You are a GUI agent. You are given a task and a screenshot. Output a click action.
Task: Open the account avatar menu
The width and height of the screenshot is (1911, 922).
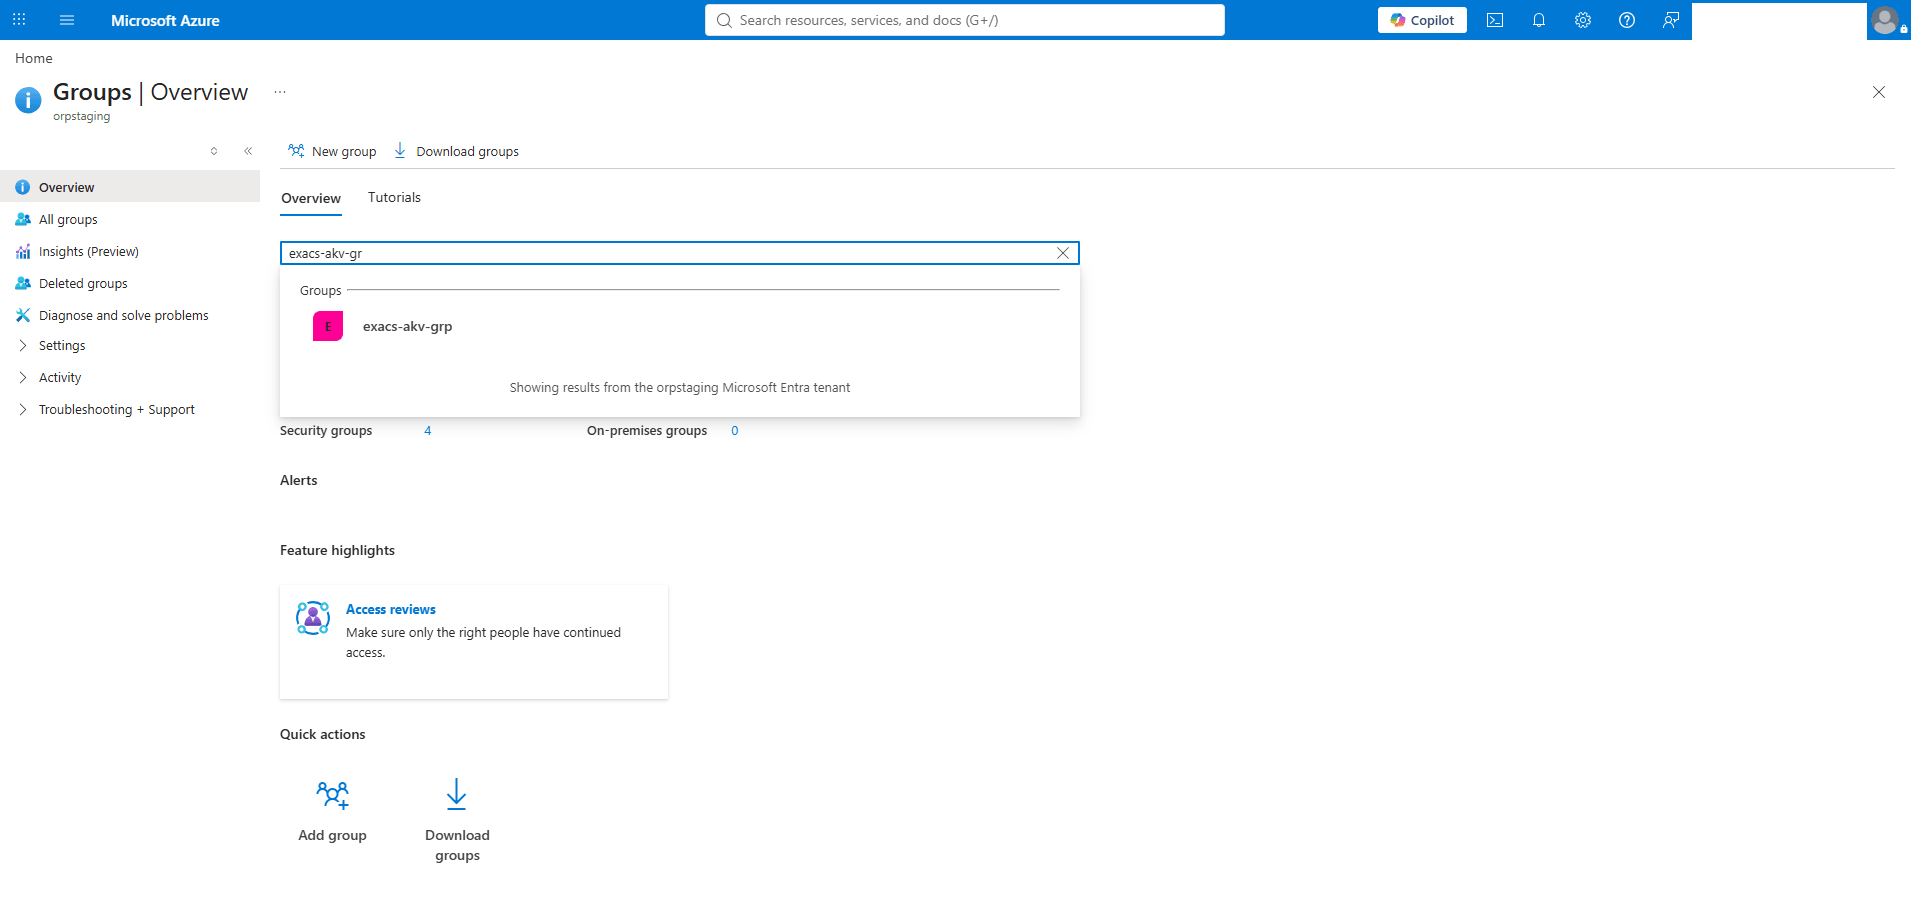tap(1886, 20)
